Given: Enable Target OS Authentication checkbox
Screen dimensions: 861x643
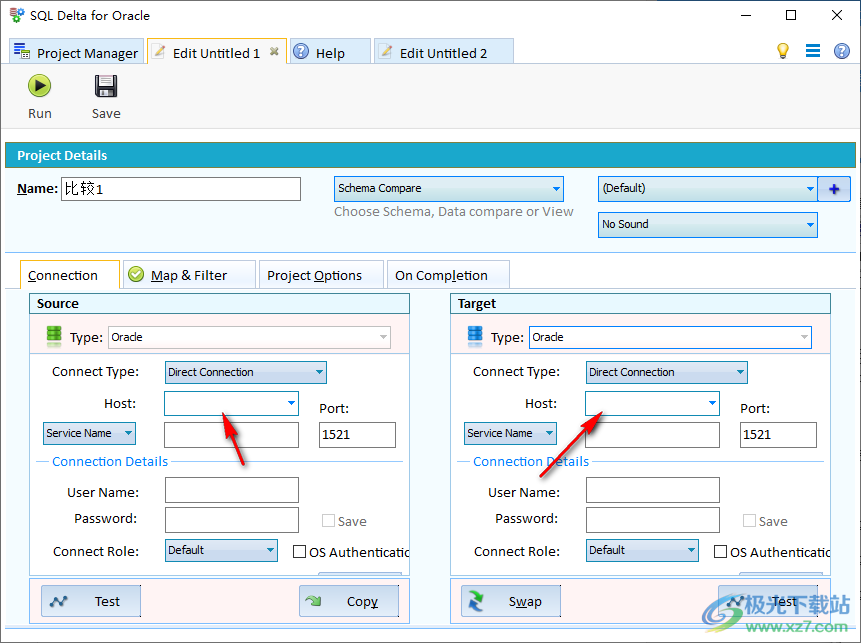Looking at the screenshot, I should (720, 551).
